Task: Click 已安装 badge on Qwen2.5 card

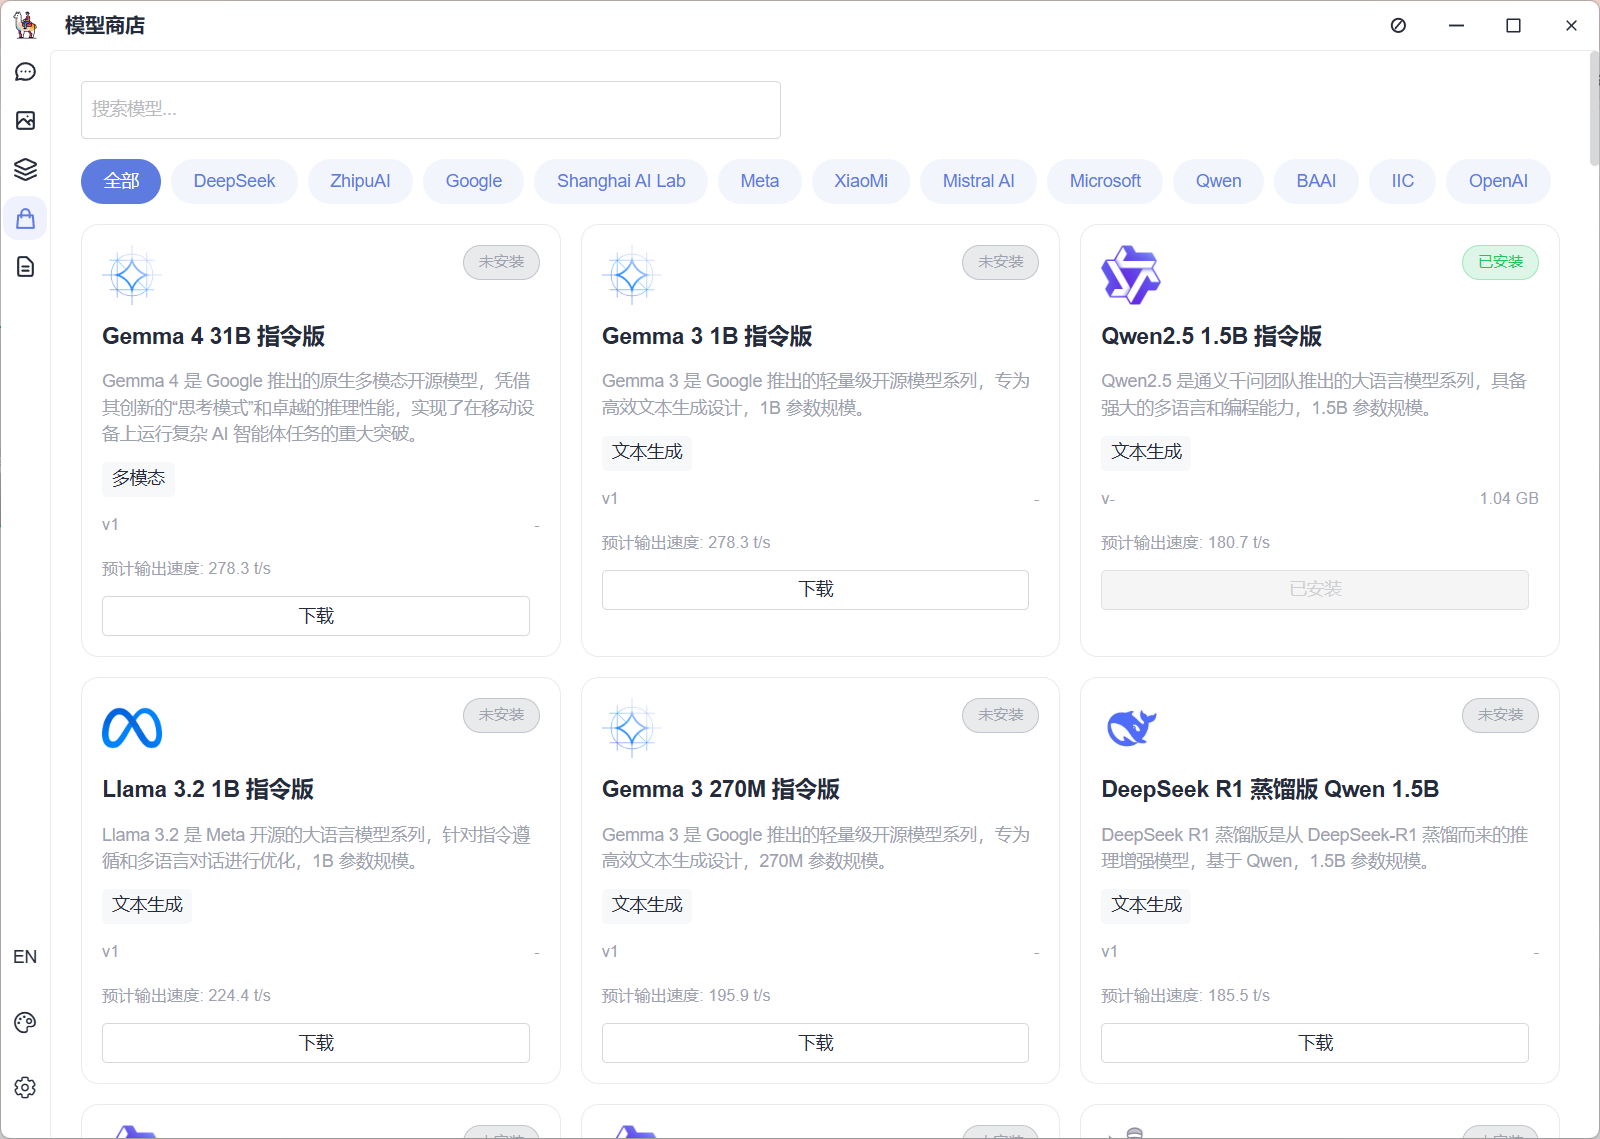Action: pyautogui.click(x=1500, y=262)
